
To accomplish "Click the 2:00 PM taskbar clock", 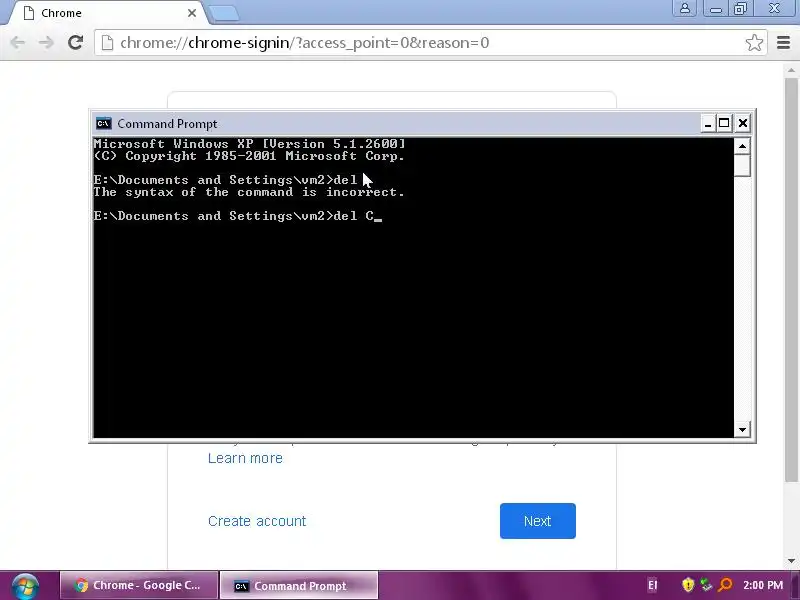I will pos(763,585).
